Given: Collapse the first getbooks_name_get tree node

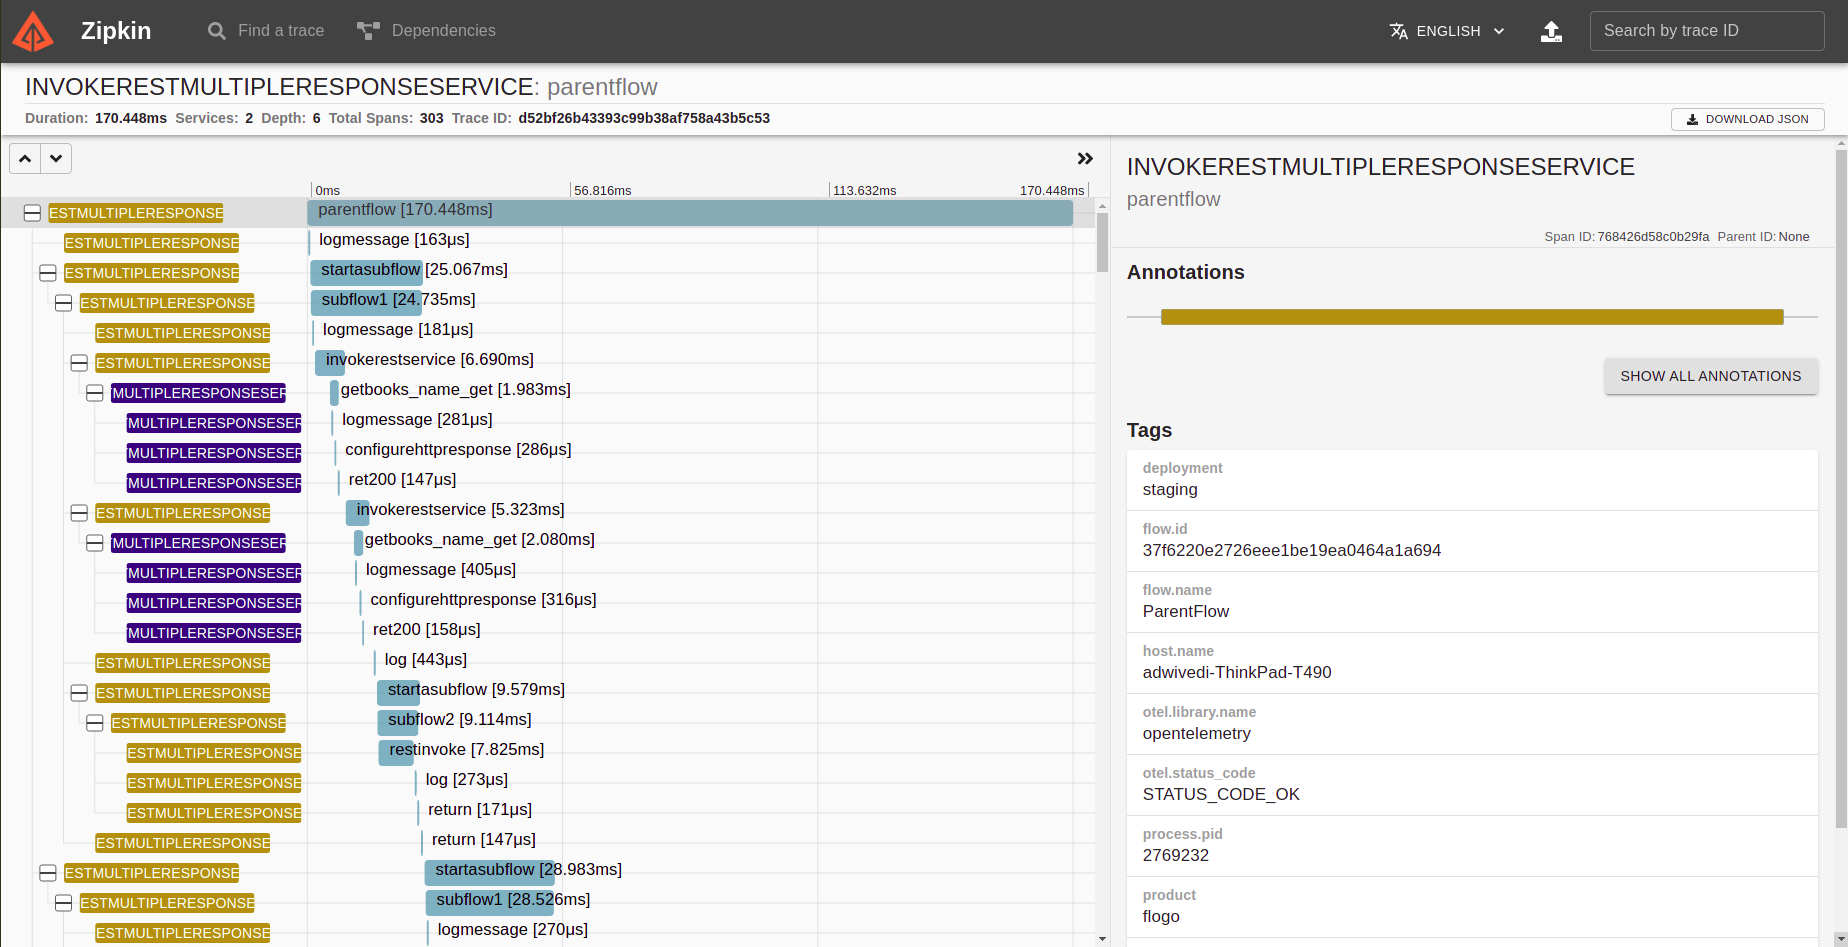Looking at the screenshot, I should (95, 393).
